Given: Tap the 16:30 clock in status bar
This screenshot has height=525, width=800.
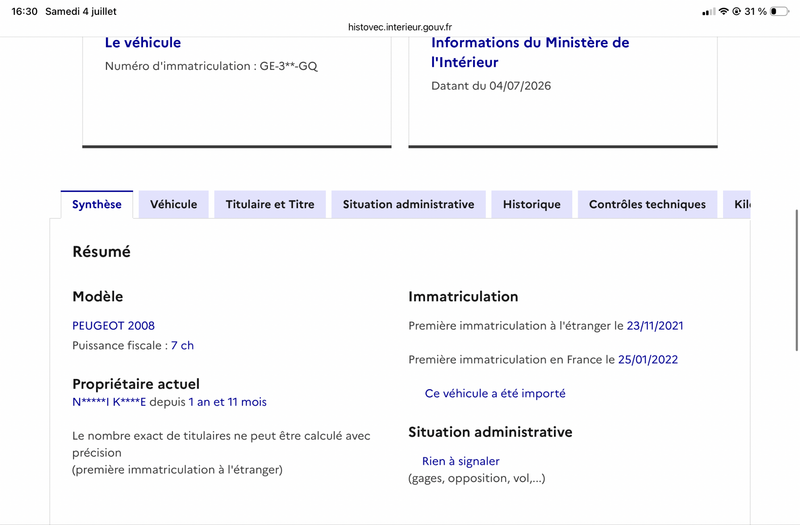Looking at the screenshot, I should [x=24, y=11].
